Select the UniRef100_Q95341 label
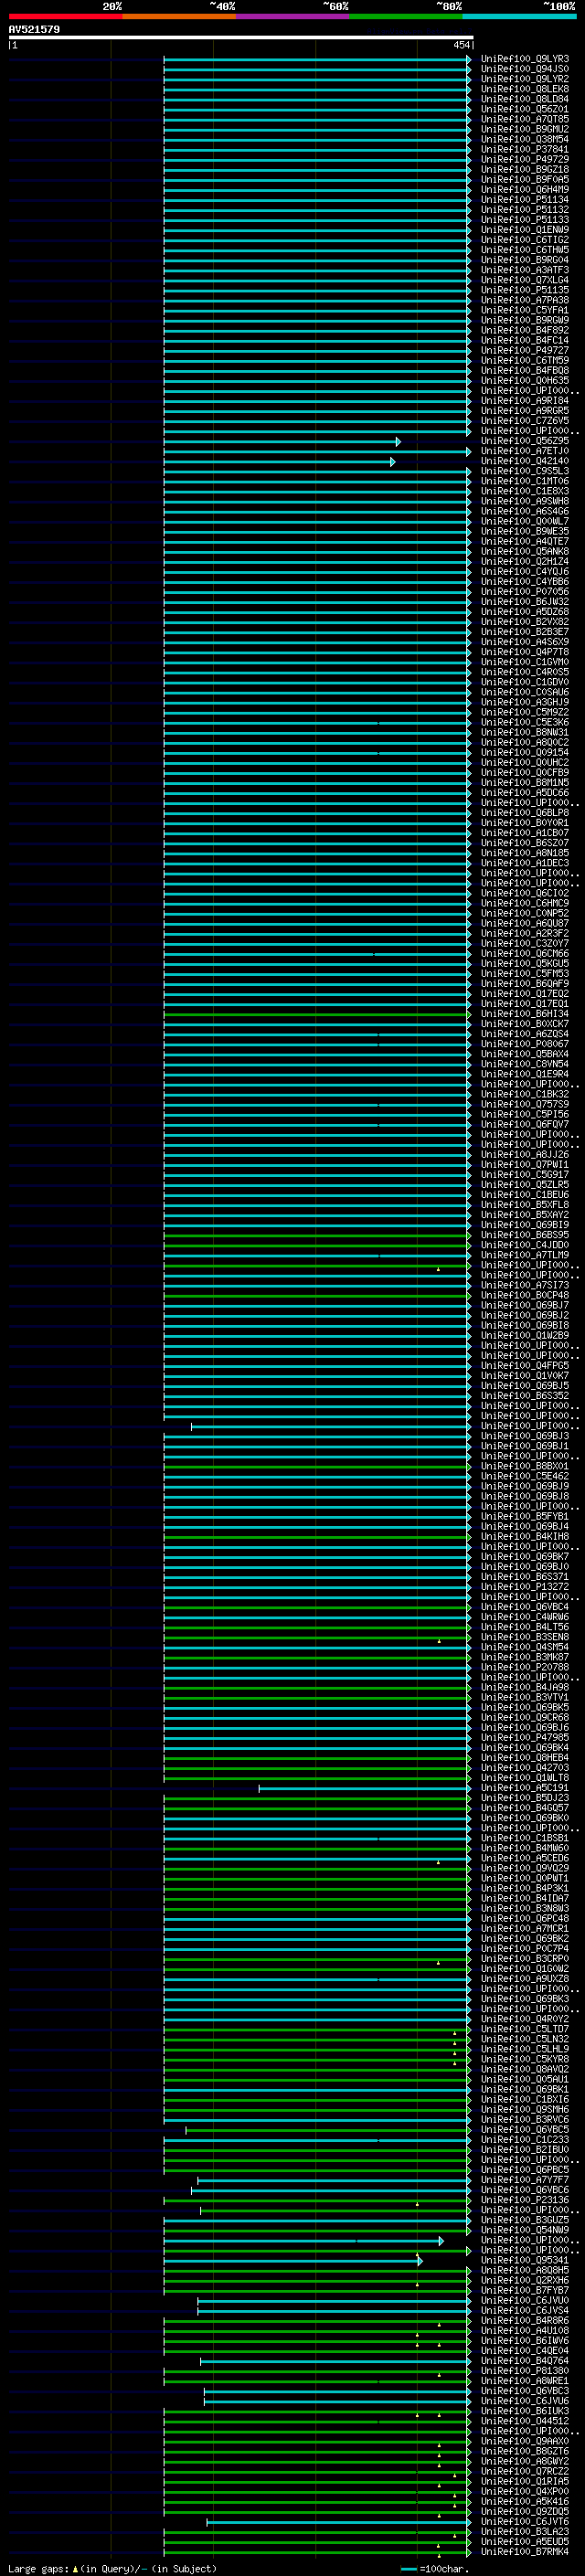Viewport: 585px width, 2576px height. pyautogui.click(x=524, y=2260)
